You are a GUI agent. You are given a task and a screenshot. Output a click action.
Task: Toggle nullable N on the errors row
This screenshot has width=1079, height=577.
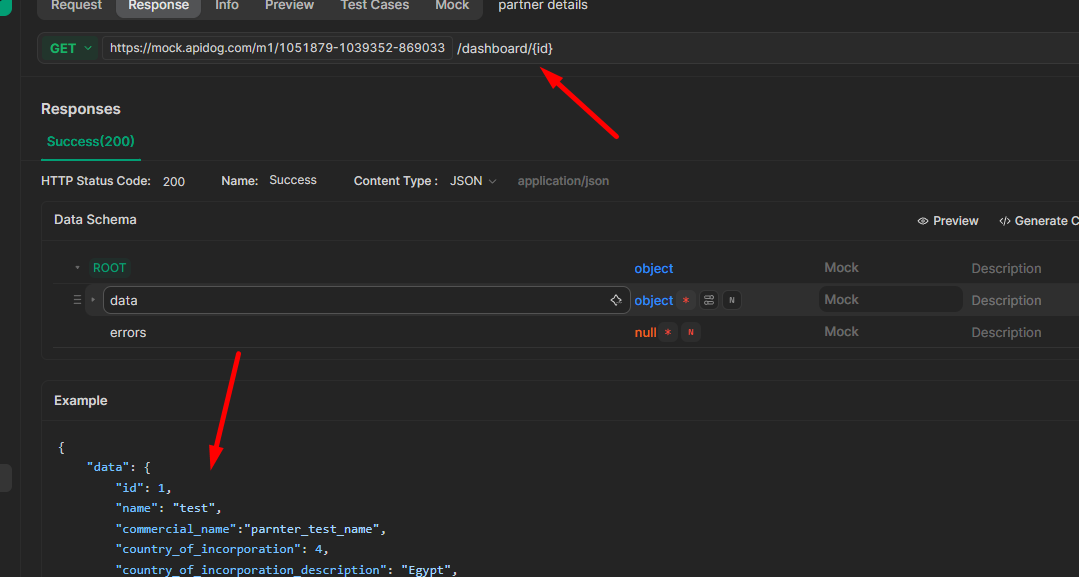coord(691,333)
